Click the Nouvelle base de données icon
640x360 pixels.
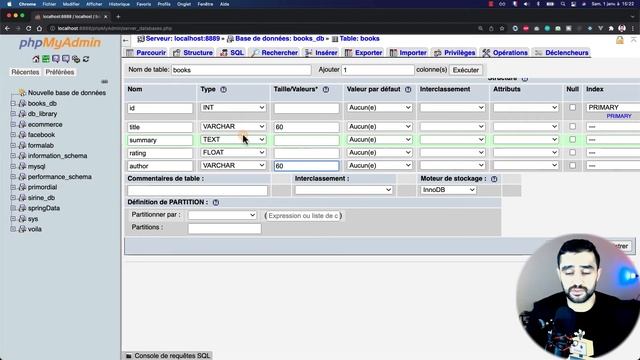point(22,93)
